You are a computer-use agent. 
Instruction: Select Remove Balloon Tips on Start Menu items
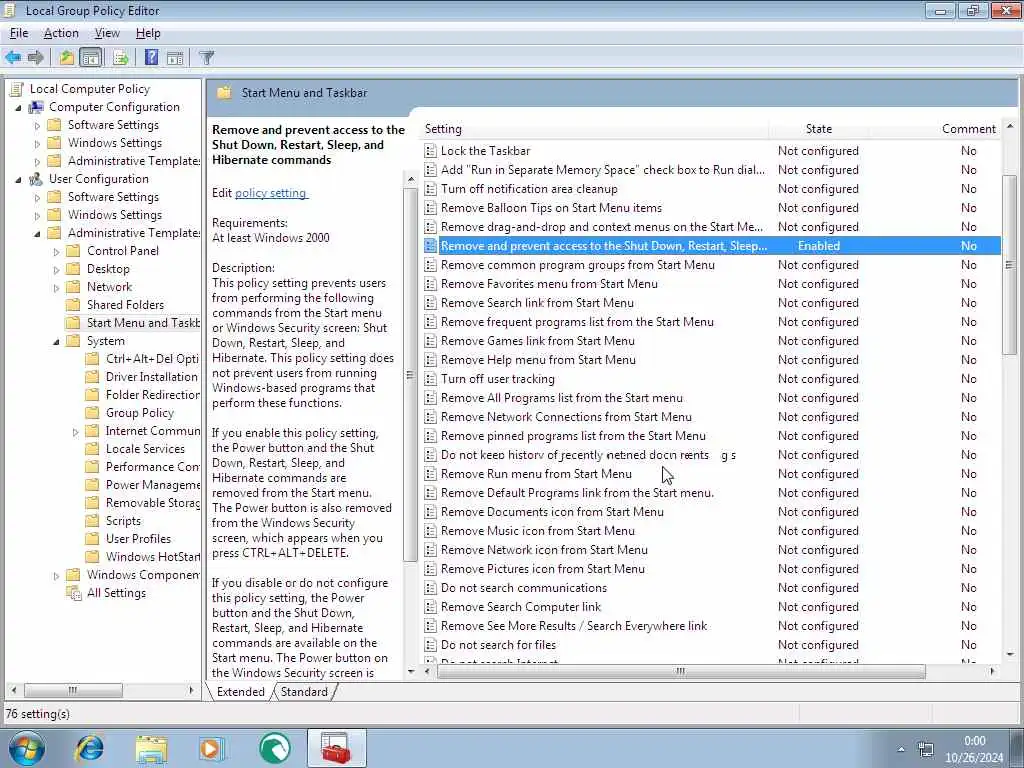[x=551, y=208]
